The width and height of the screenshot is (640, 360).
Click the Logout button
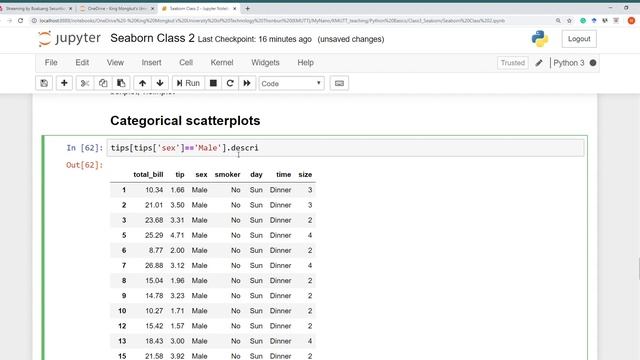click(579, 39)
